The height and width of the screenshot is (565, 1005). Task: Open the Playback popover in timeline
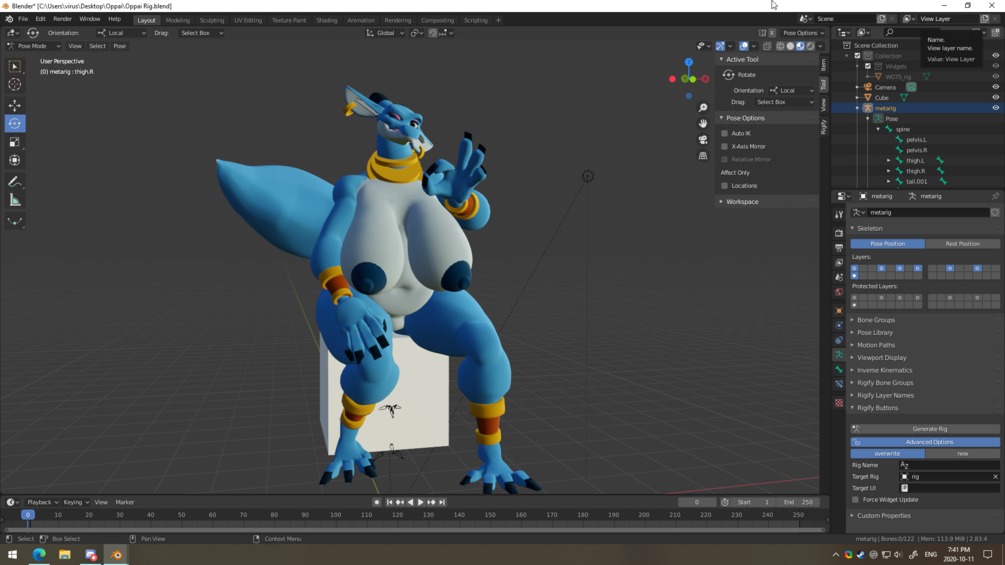pyautogui.click(x=42, y=502)
